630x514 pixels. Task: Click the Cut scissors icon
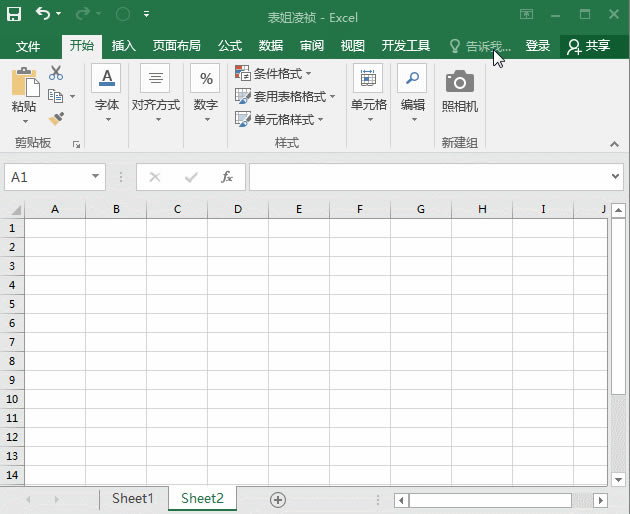coord(56,73)
